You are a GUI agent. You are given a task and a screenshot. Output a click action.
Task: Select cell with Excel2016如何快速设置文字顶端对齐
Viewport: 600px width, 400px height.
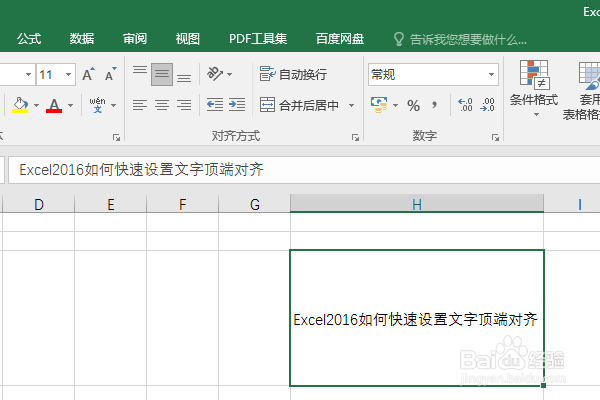[417, 318]
